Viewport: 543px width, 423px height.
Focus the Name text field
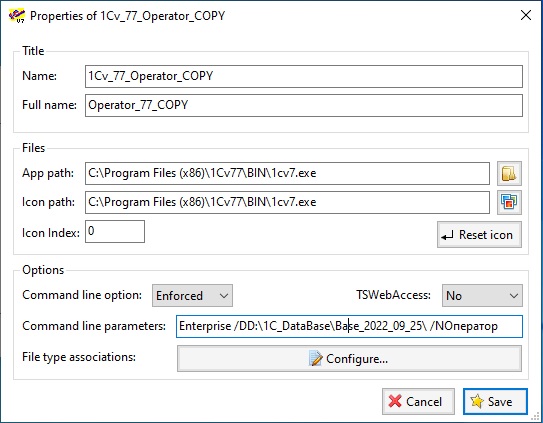click(x=304, y=76)
